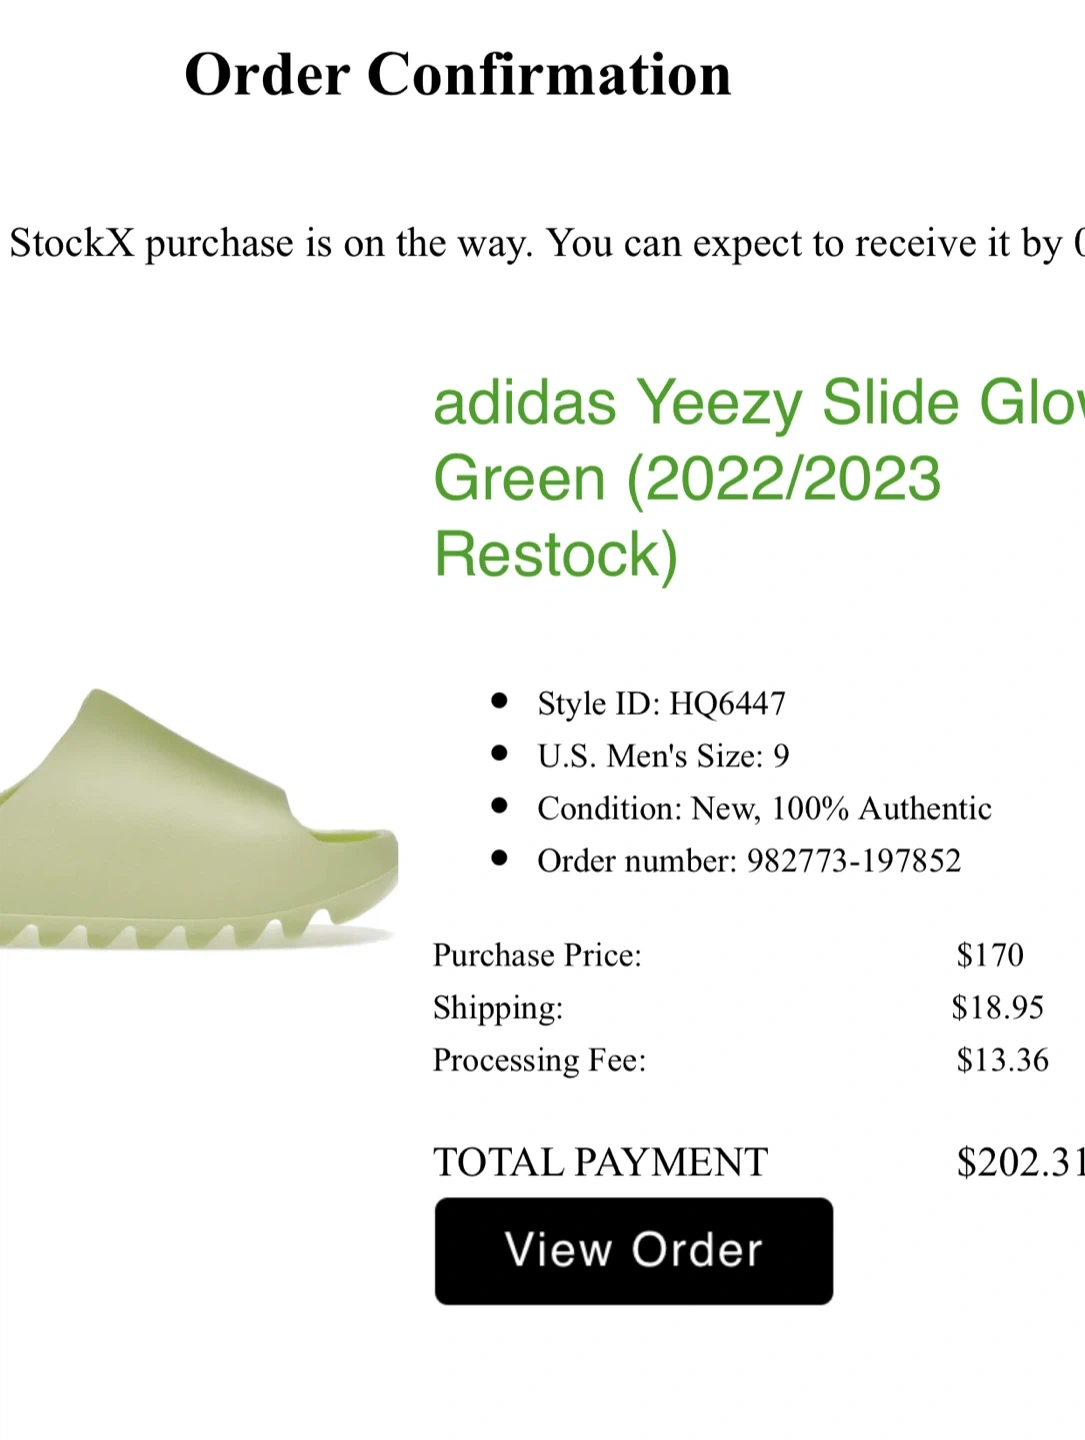Click the TOTAL PAYMENT label
Viewport: 1085px width, 1440px height.
(x=600, y=1162)
